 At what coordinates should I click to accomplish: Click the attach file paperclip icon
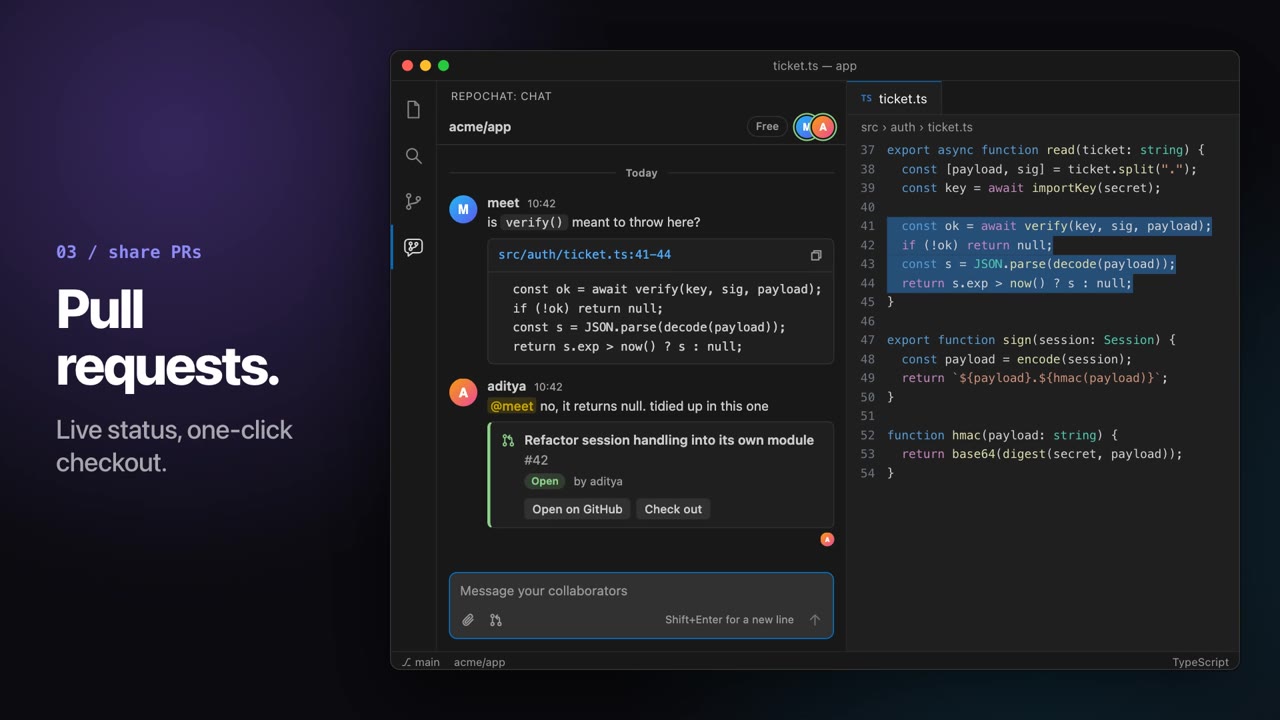pyautogui.click(x=468, y=620)
